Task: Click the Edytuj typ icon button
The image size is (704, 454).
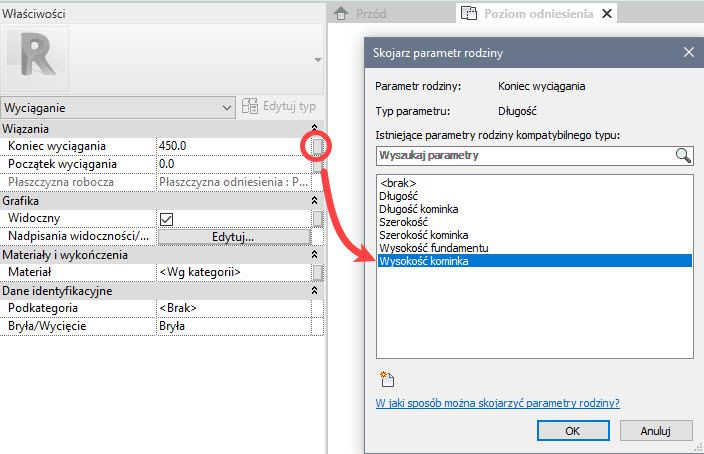Action: pos(251,106)
